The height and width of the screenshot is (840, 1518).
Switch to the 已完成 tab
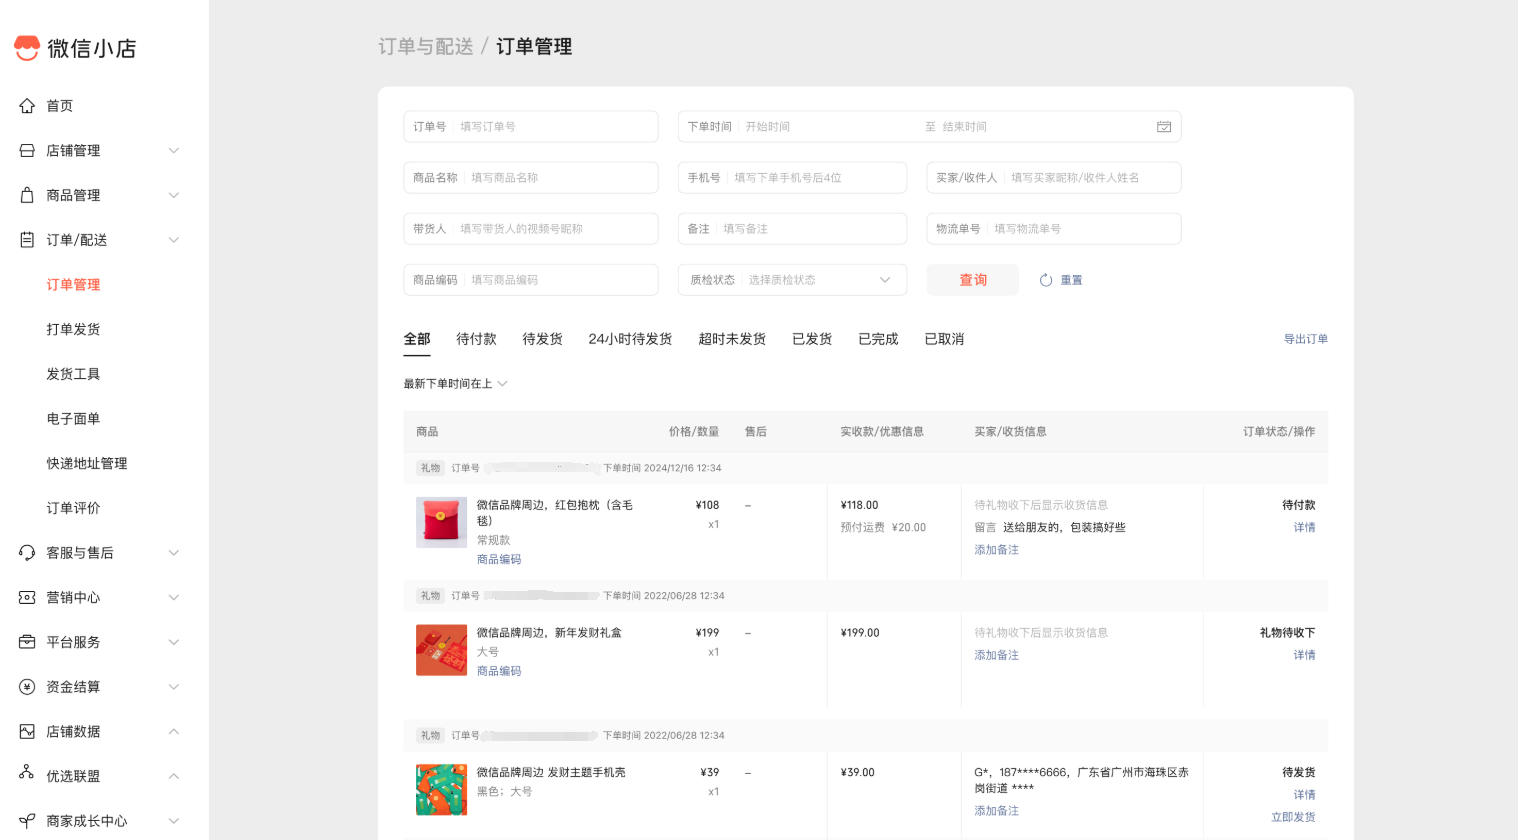(x=878, y=339)
